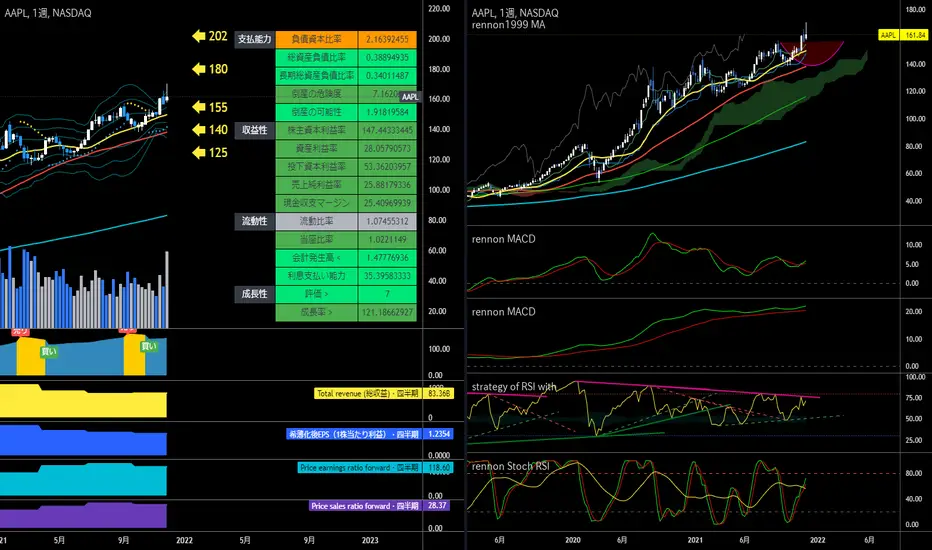932x550 pixels.
Task: Click the value 118.60 tag
Action: tap(439, 468)
